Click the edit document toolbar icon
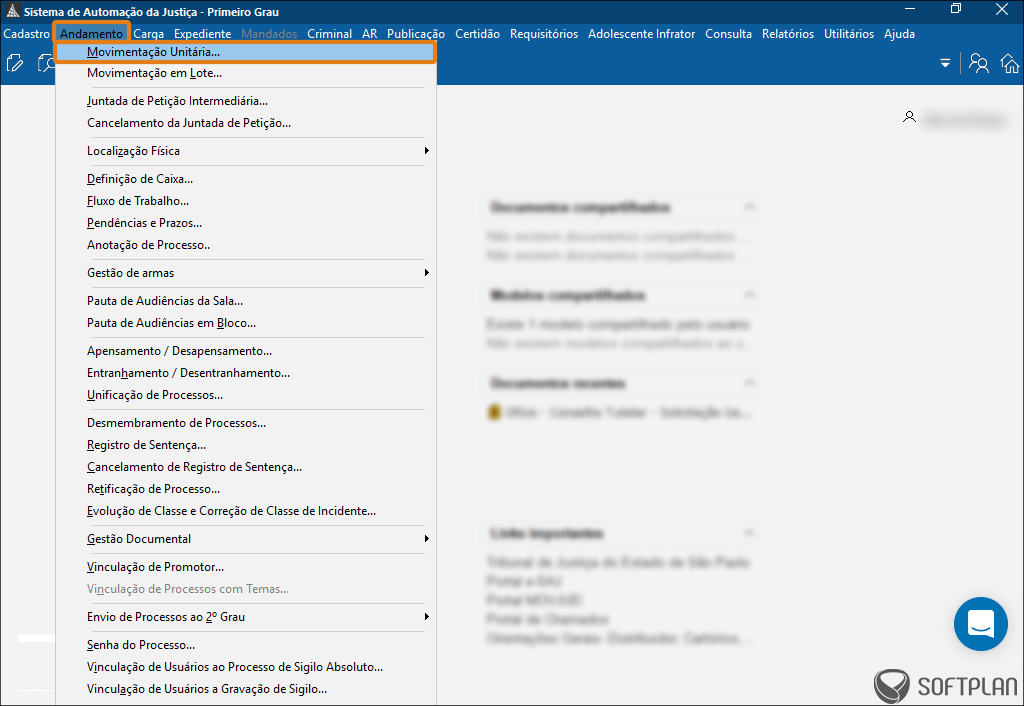The image size is (1024, 706). coord(14,63)
